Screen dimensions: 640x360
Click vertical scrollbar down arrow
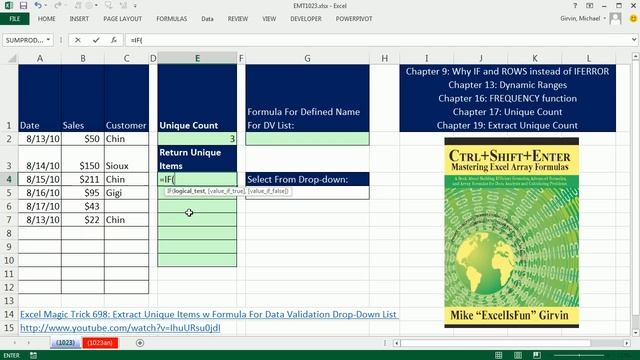[x=636, y=333]
